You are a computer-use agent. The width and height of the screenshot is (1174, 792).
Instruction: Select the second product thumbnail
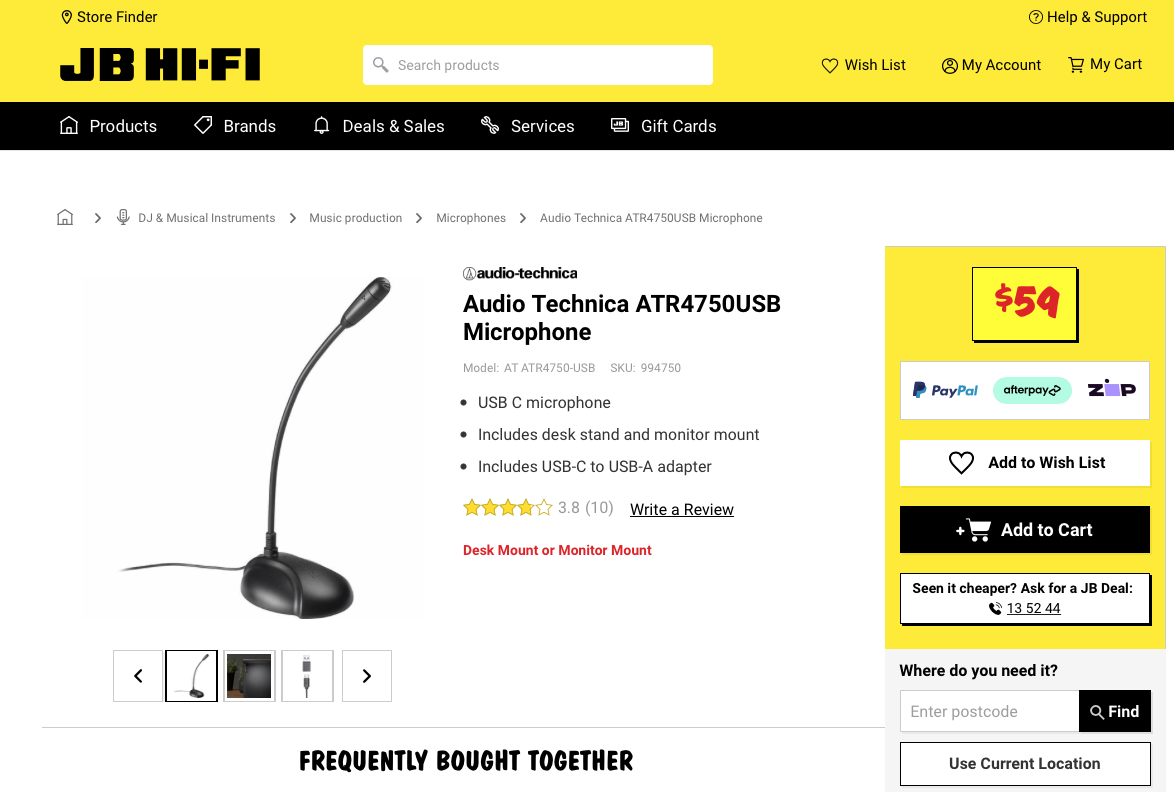point(249,676)
